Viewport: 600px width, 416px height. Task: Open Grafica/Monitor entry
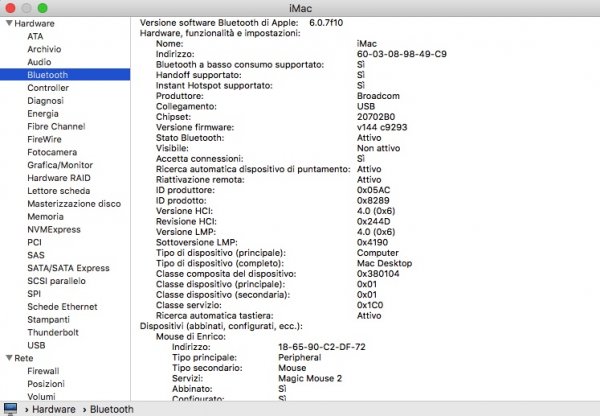(x=60, y=165)
